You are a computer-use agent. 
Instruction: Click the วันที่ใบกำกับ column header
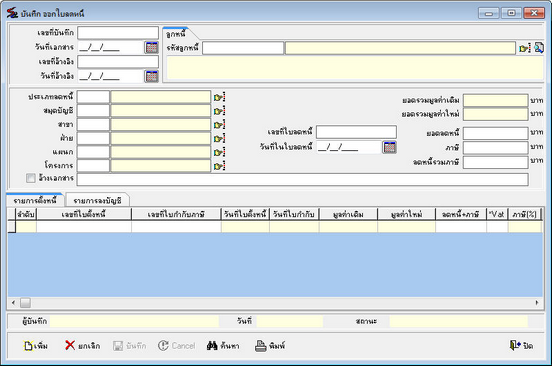point(294,214)
